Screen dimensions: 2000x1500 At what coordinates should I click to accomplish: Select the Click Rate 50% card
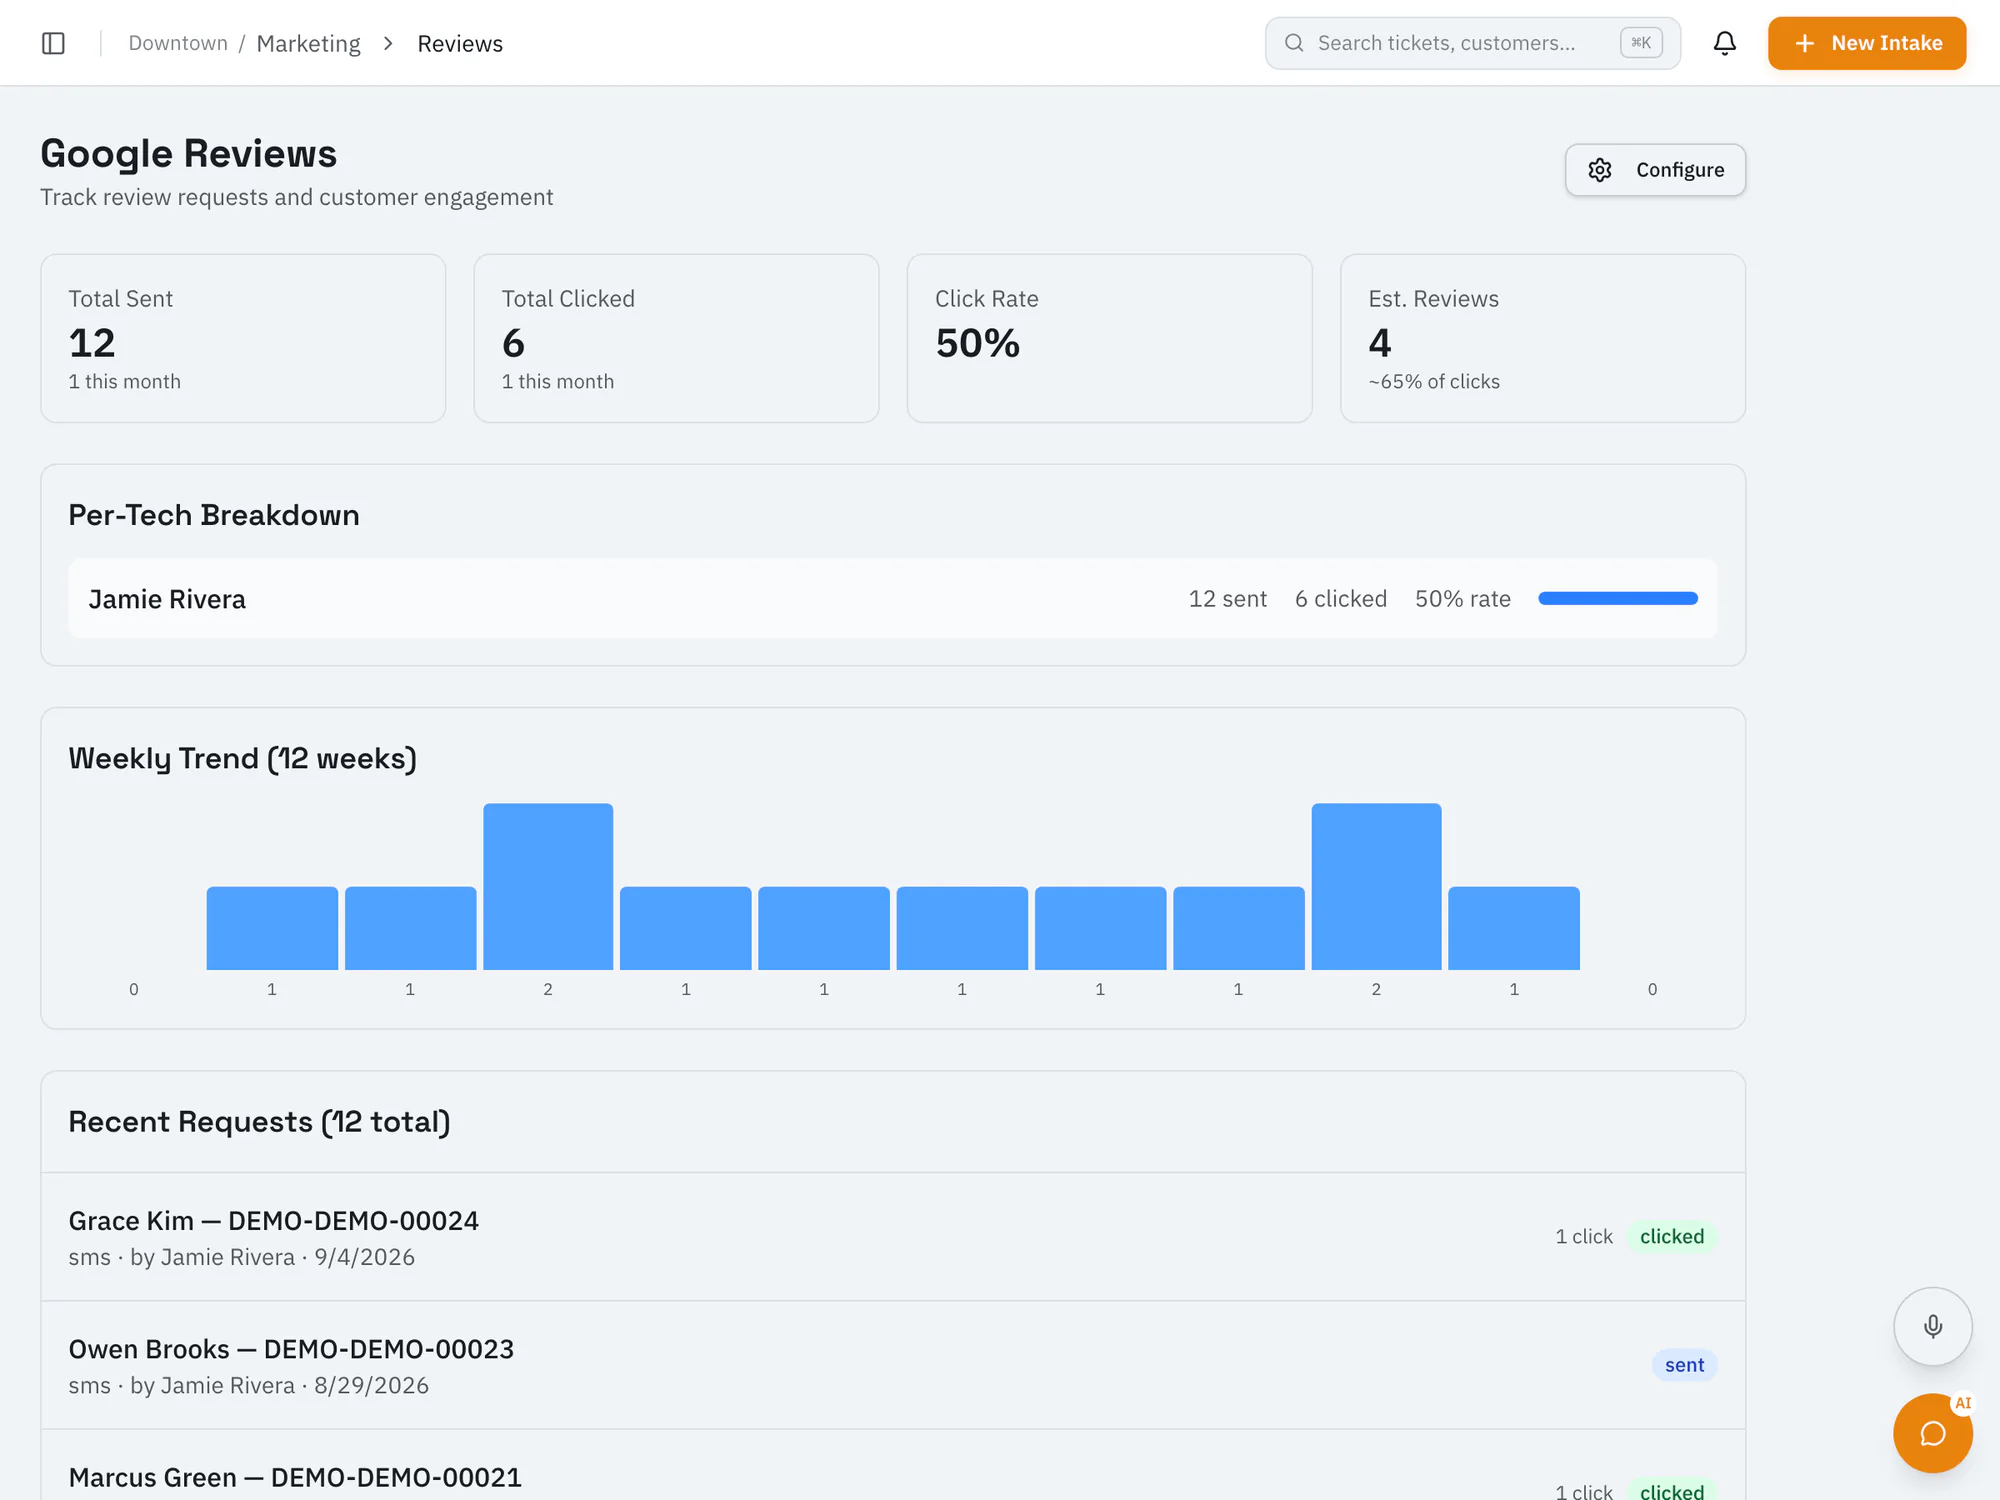click(x=1109, y=338)
